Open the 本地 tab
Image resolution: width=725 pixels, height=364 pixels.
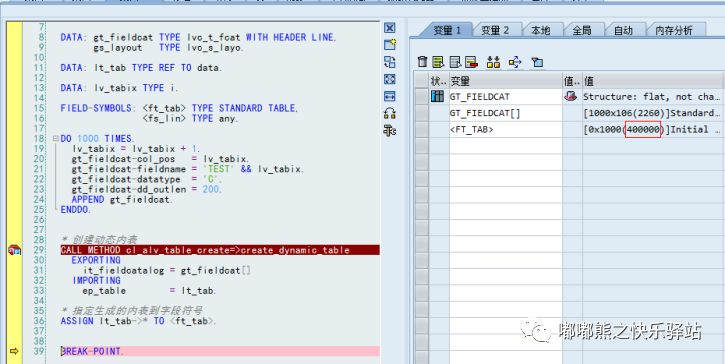(540, 31)
